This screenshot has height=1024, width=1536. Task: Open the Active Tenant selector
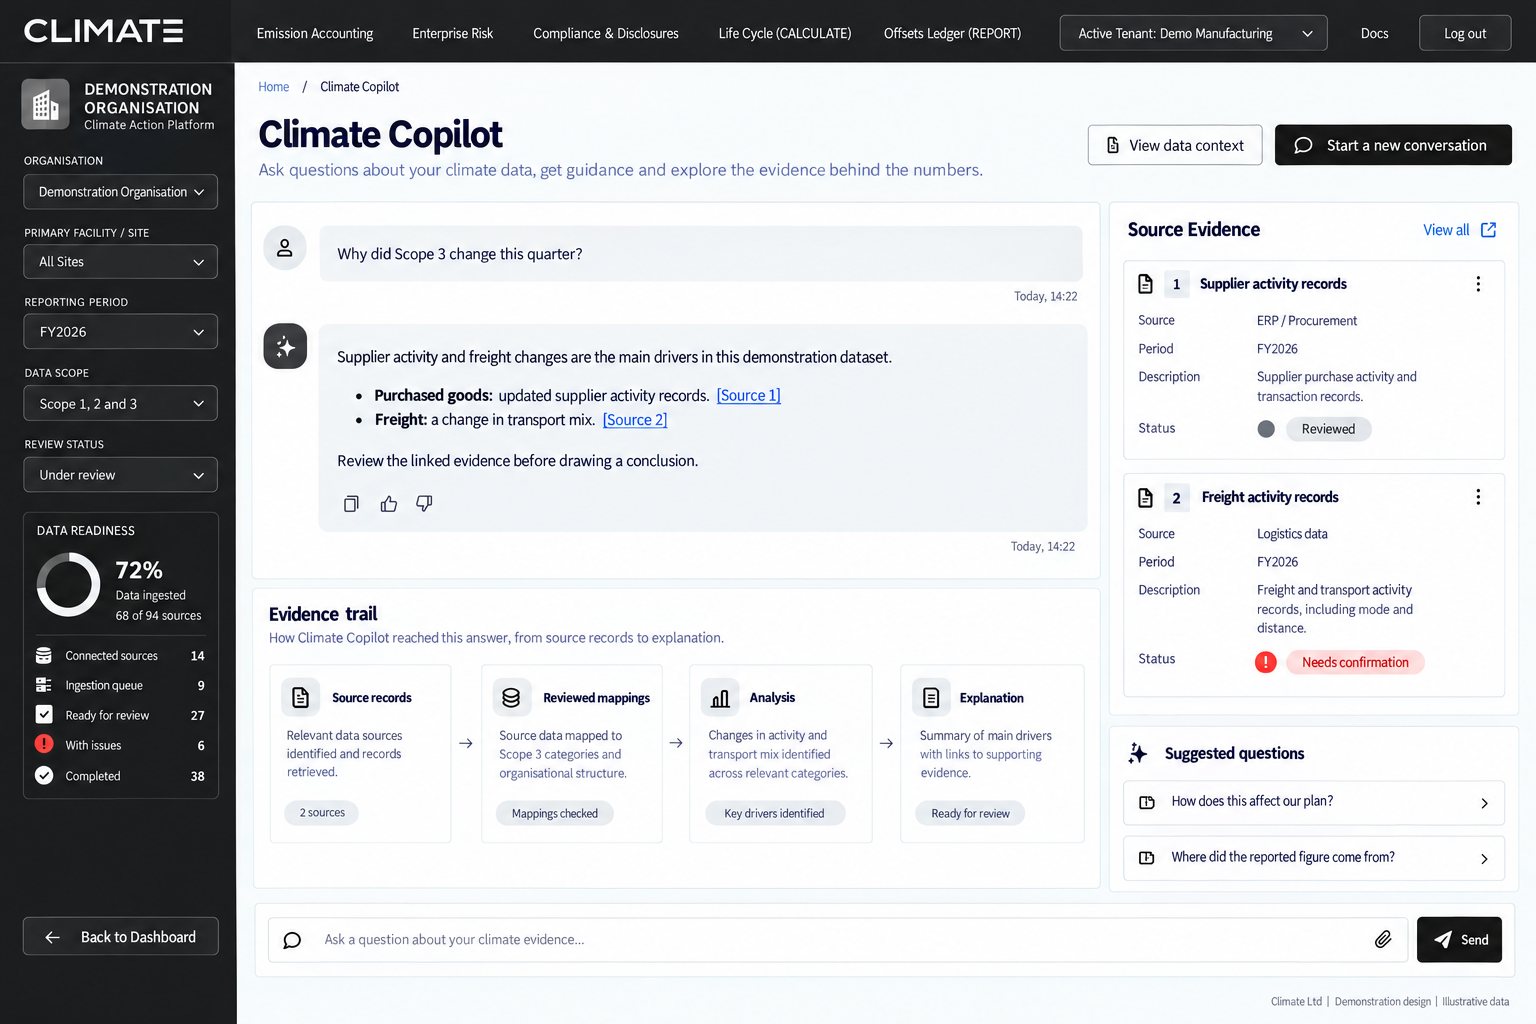click(1194, 33)
